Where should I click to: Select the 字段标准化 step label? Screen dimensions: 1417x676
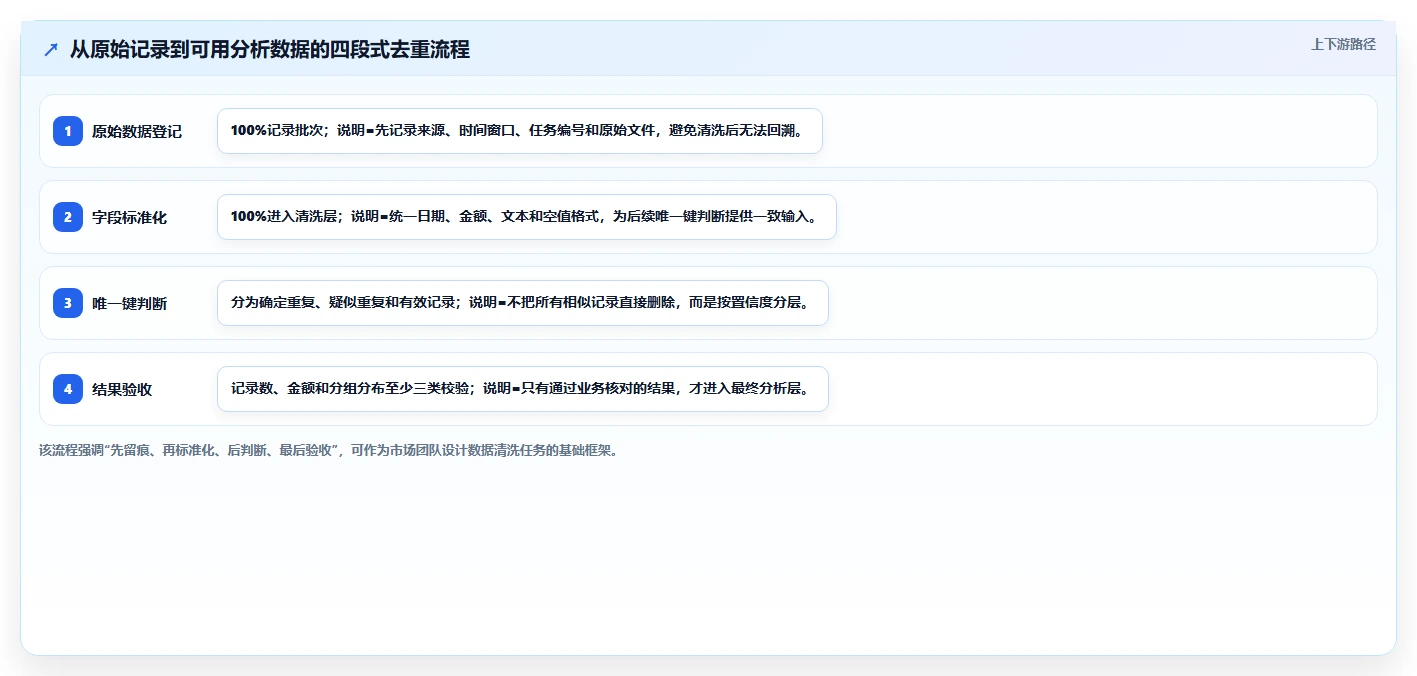tap(129, 217)
